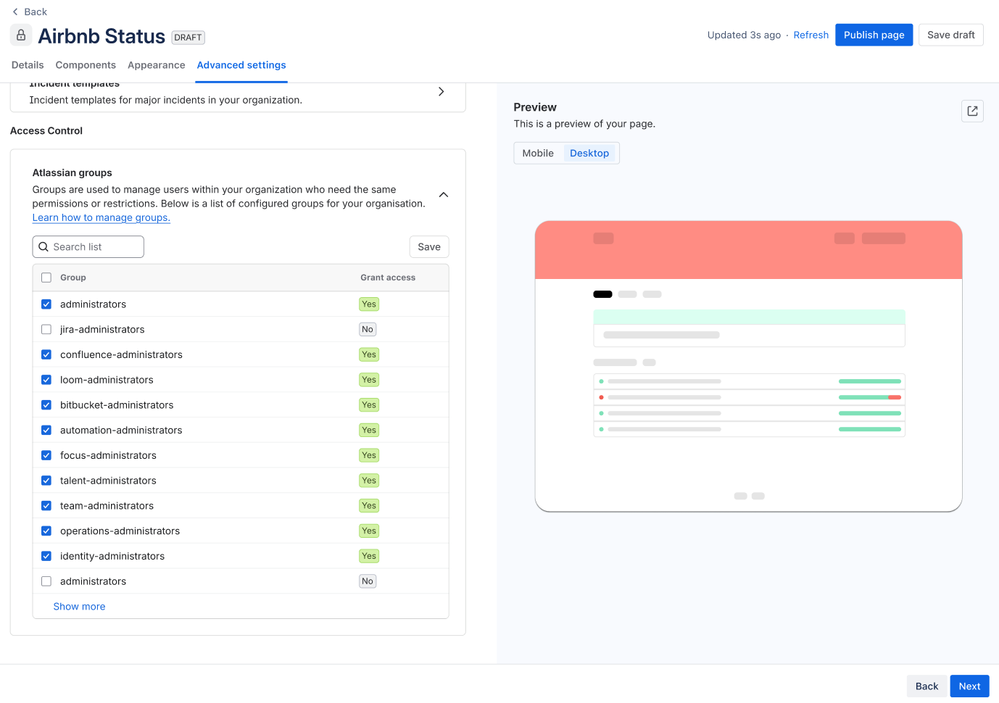Image resolution: width=999 pixels, height=703 pixels.
Task: Click the Next button
Action: [969, 686]
